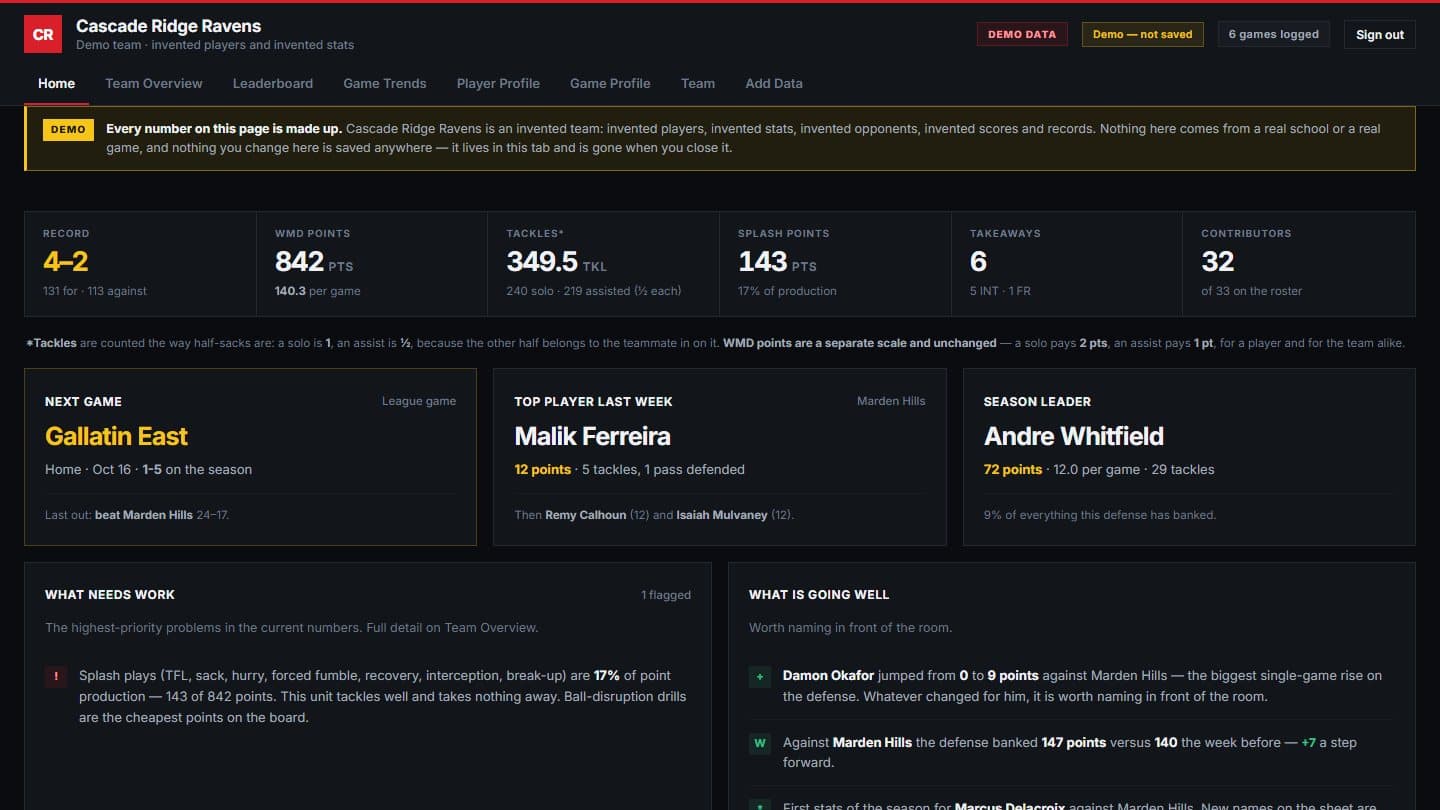The image size is (1440, 810).
Task: Click the What Is Going Well heading
Action: pos(819,594)
